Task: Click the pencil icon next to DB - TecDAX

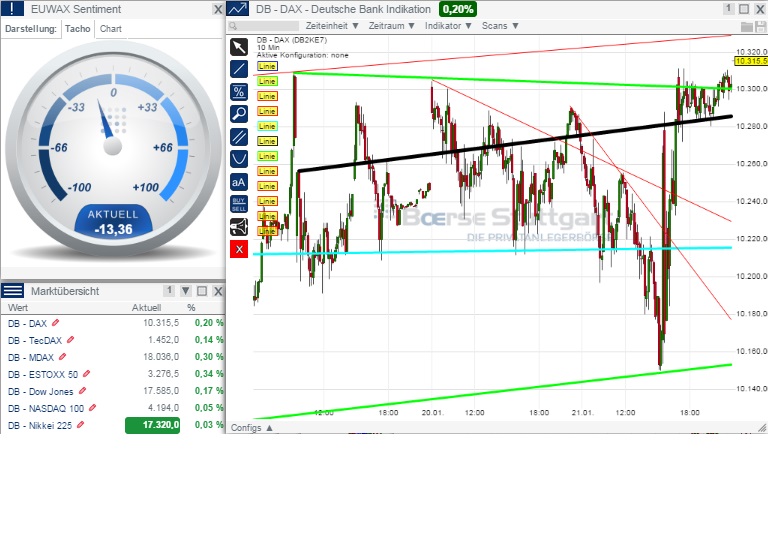Action: click(x=71, y=340)
